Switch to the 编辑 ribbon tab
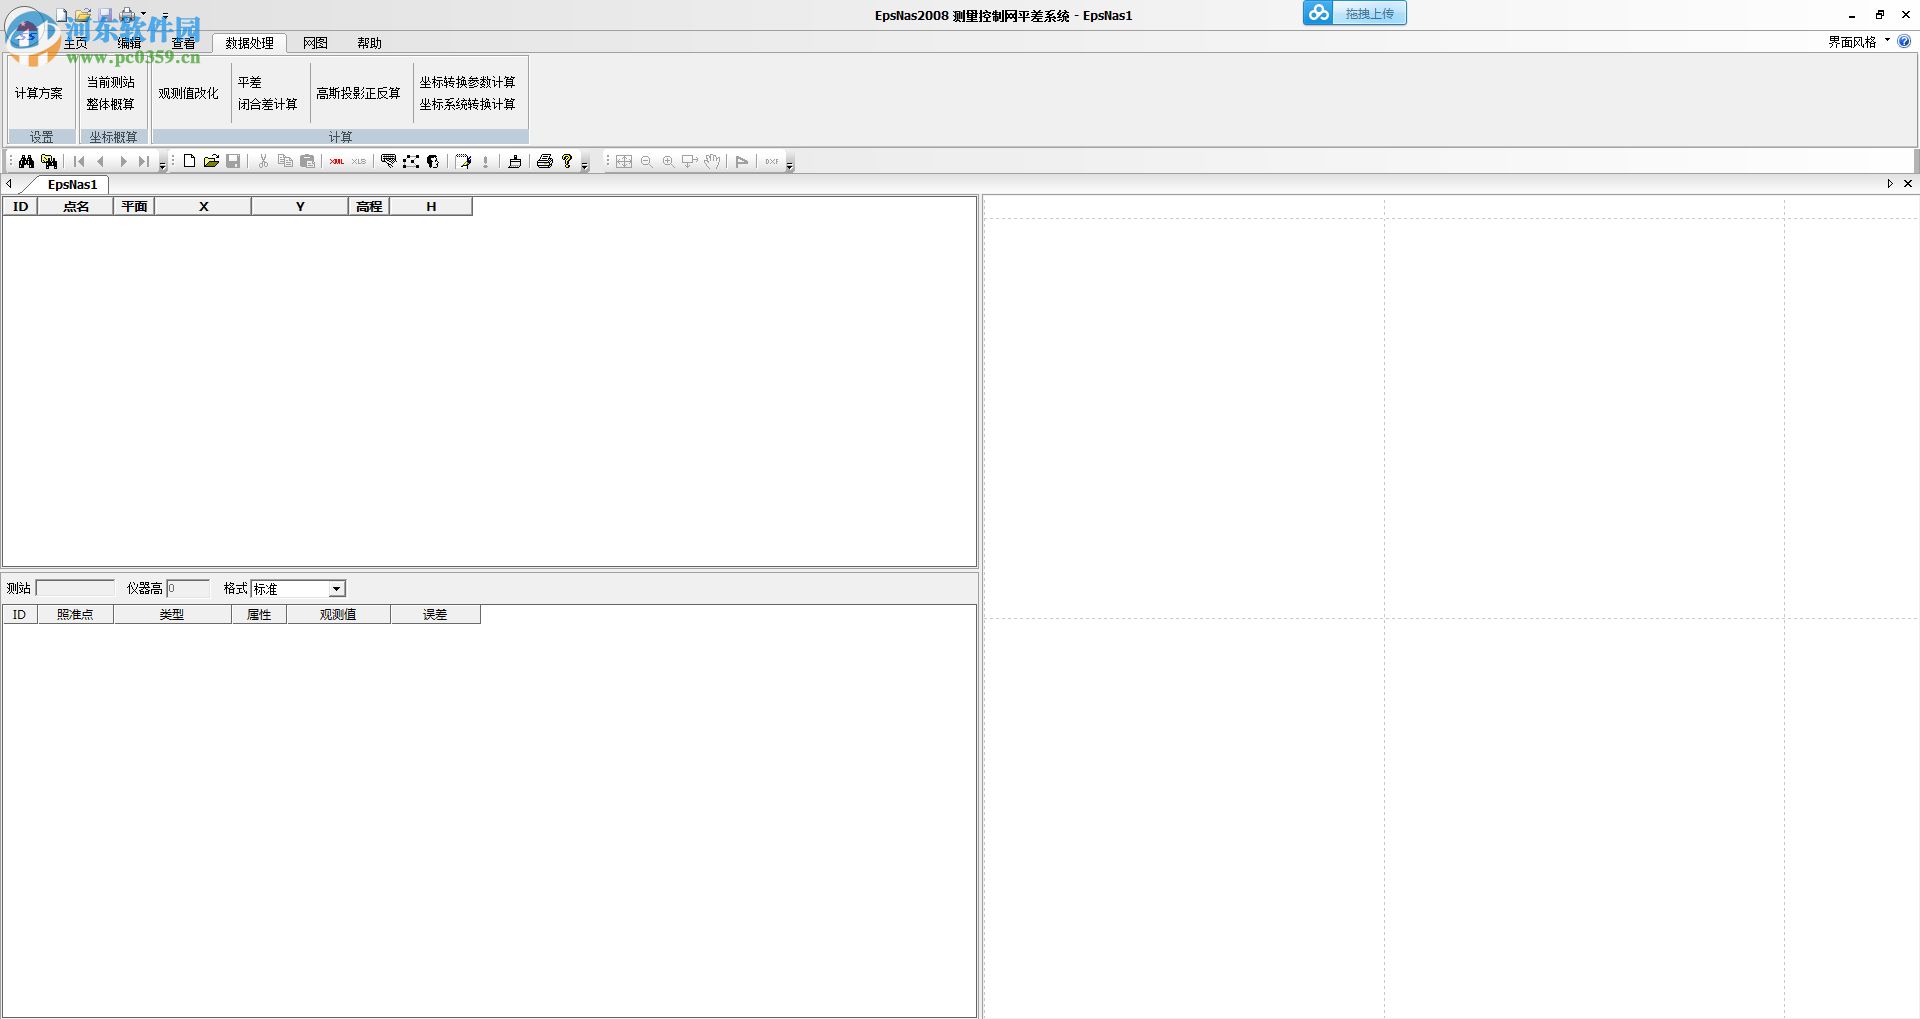Viewport: 1920px width, 1019px height. [x=130, y=43]
